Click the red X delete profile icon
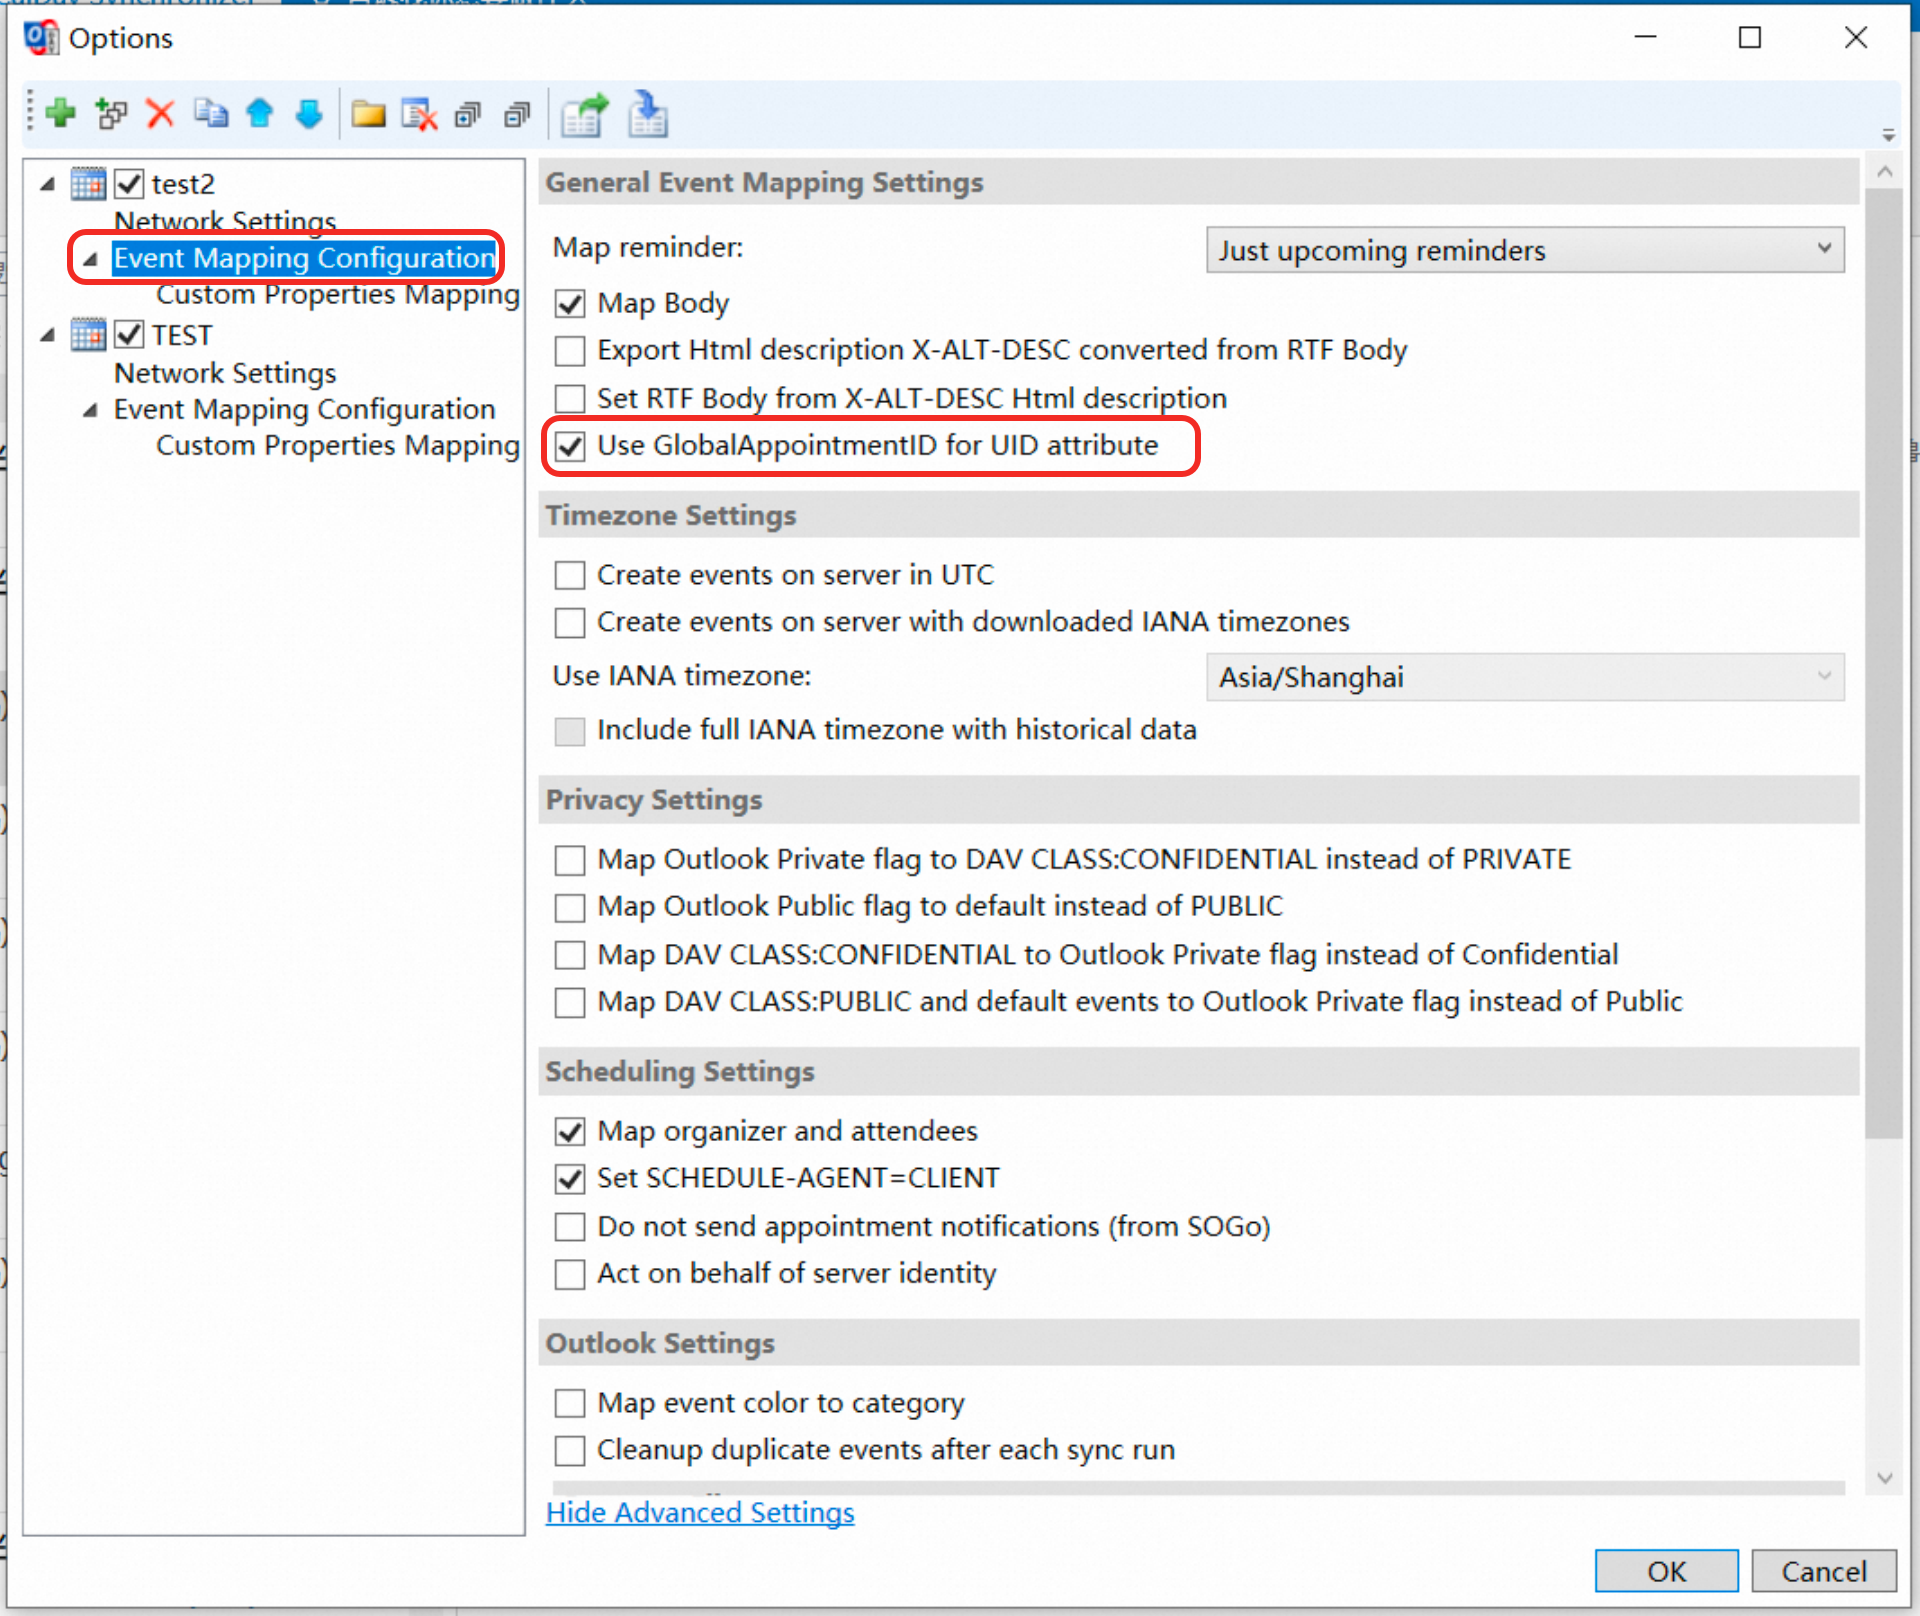The height and width of the screenshot is (1616, 1920). 160,113
